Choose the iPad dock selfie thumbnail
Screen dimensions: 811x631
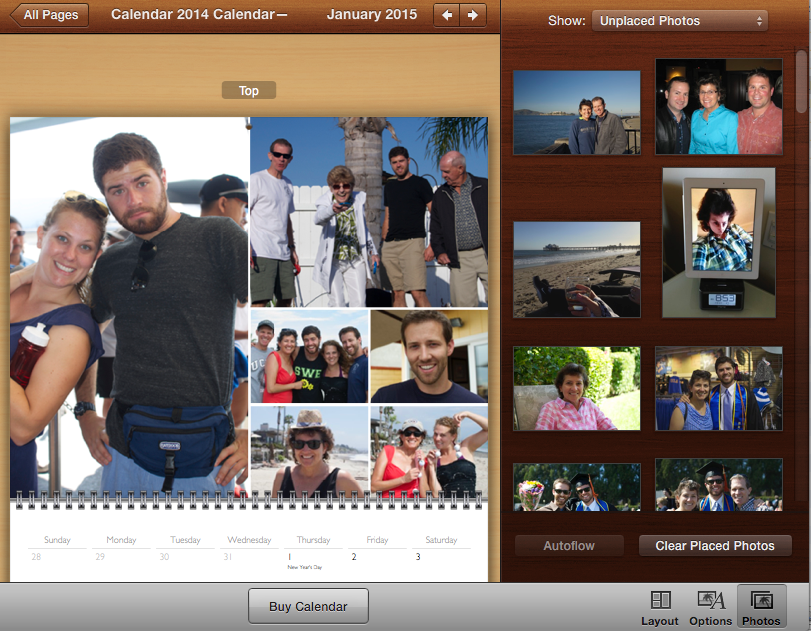coord(719,240)
